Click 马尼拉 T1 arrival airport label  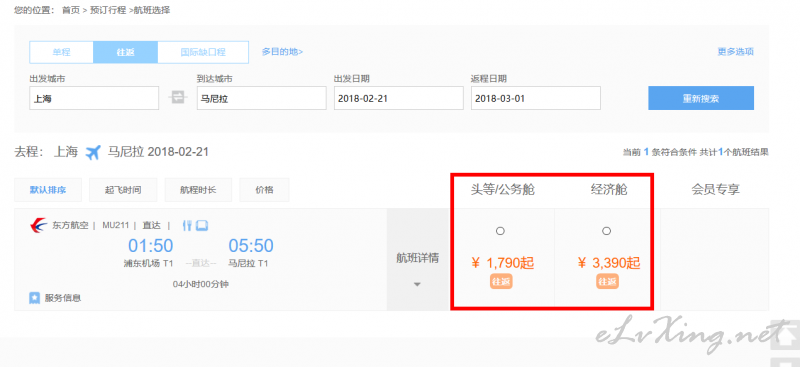248,264
